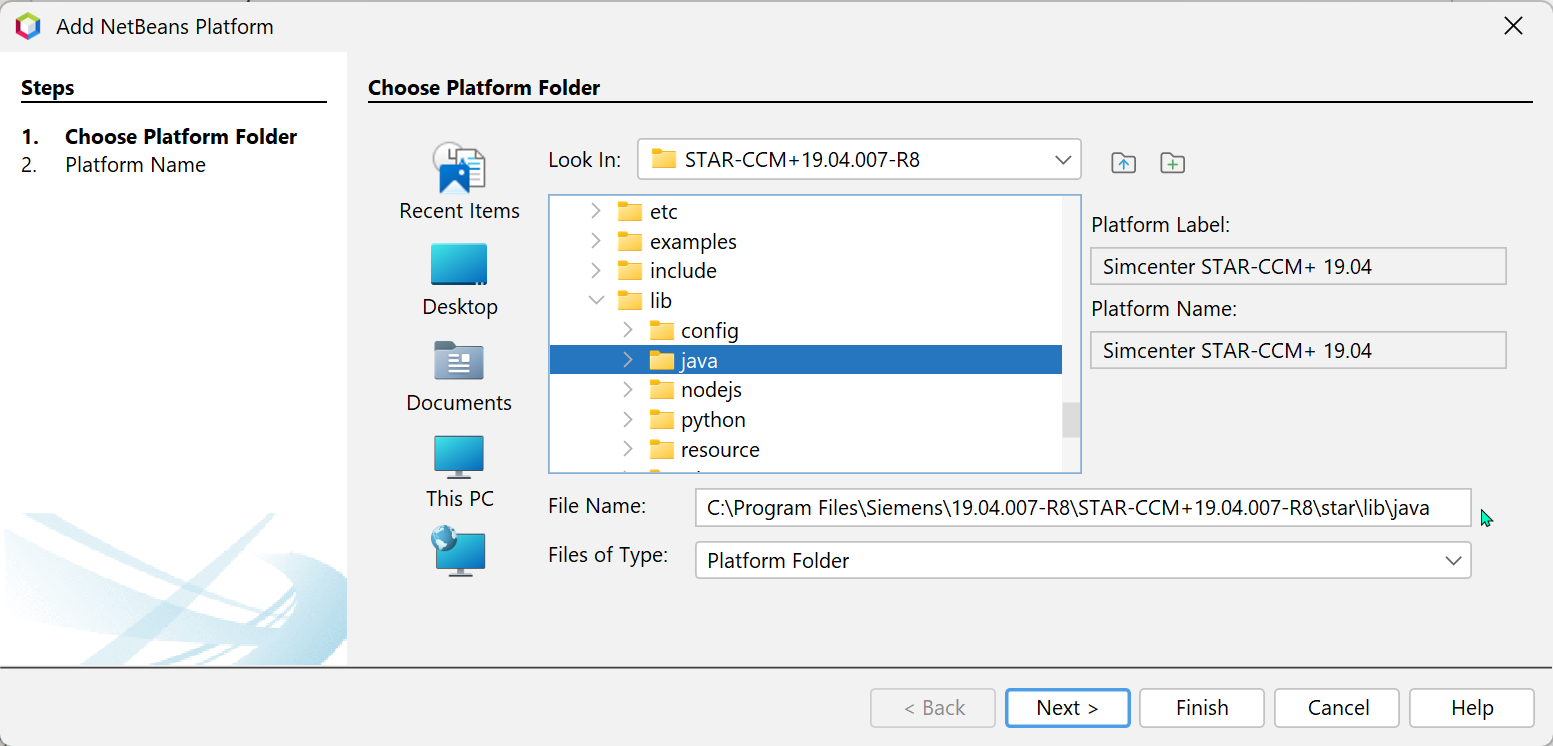Expand the python folder node
Viewport: 1553px width, 746px height.
[x=628, y=420]
